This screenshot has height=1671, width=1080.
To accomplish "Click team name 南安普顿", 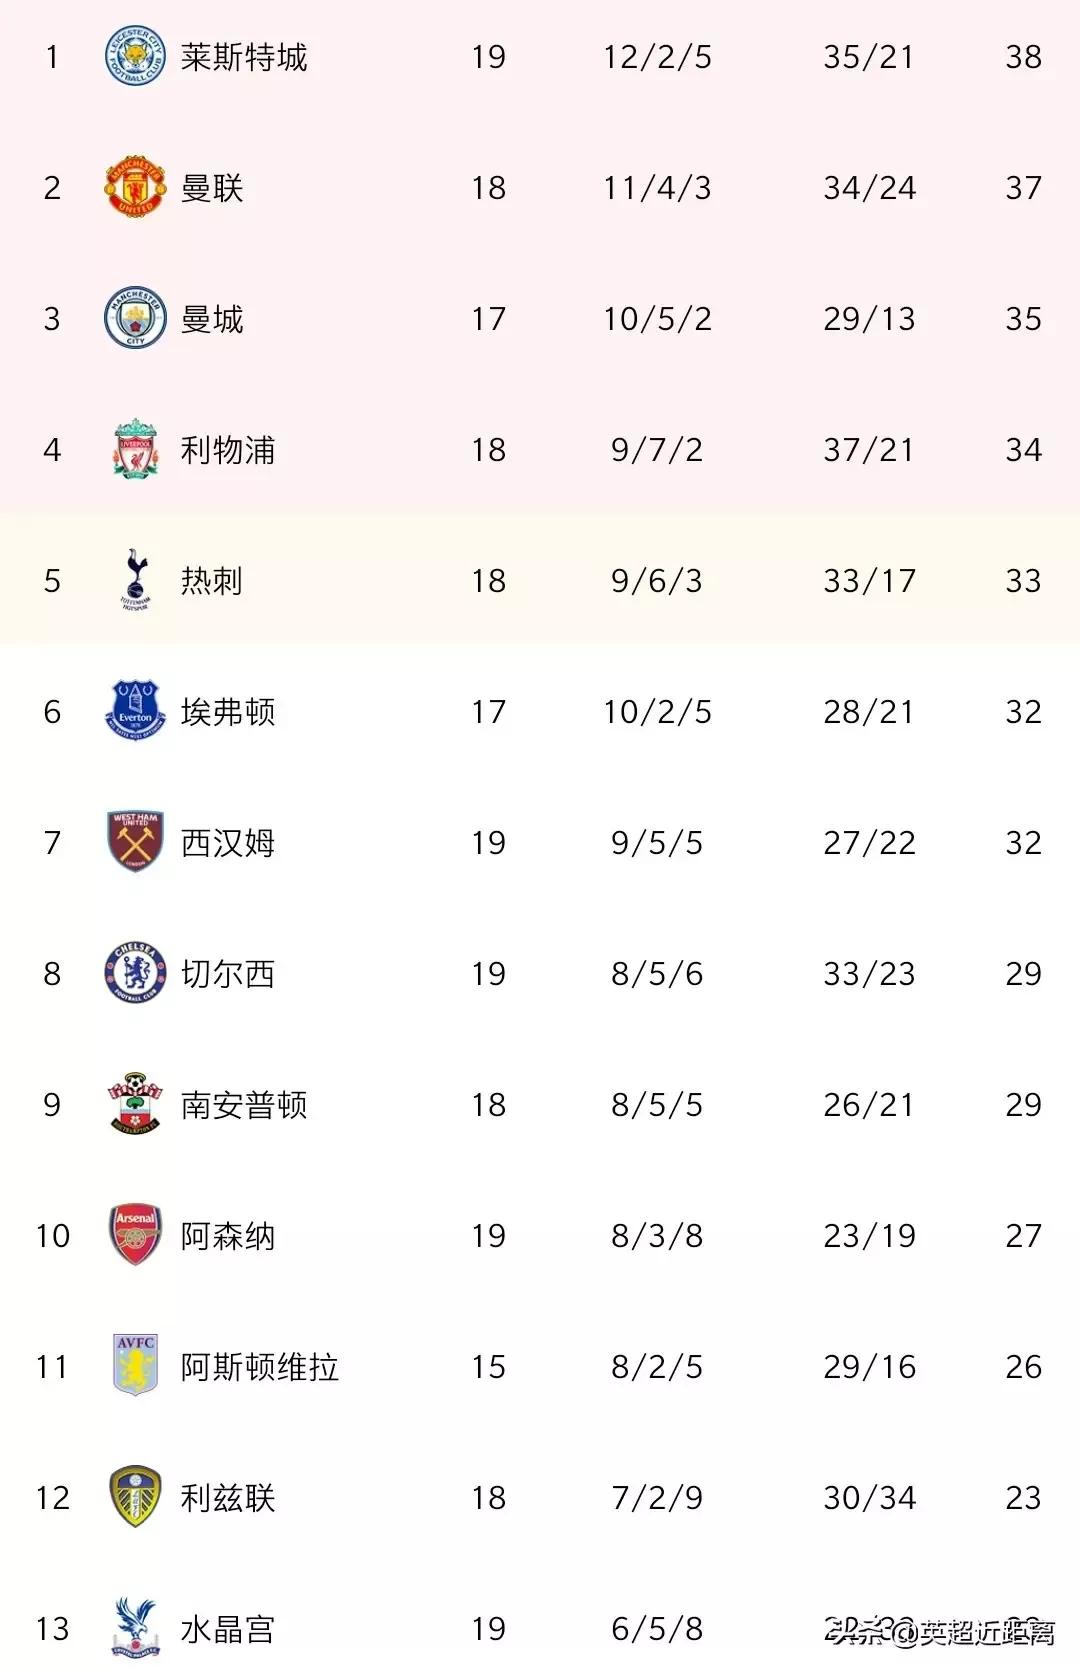I will pos(244,1104).
